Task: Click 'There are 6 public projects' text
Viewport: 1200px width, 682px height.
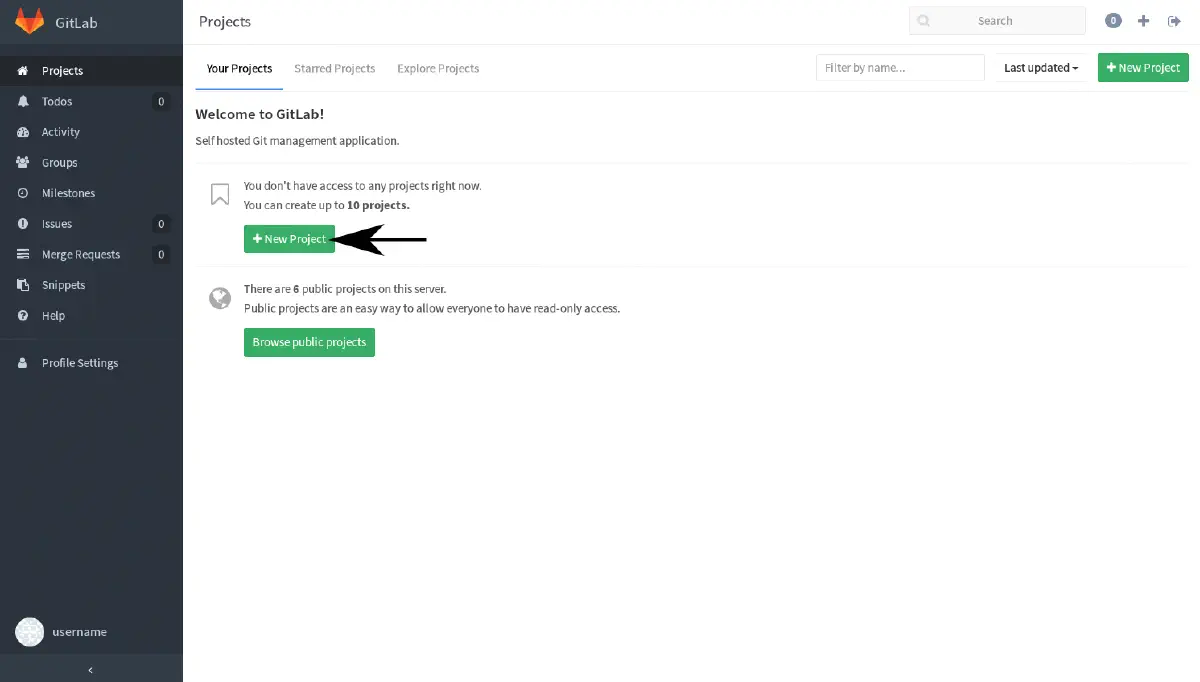Action: click(345, 289)
